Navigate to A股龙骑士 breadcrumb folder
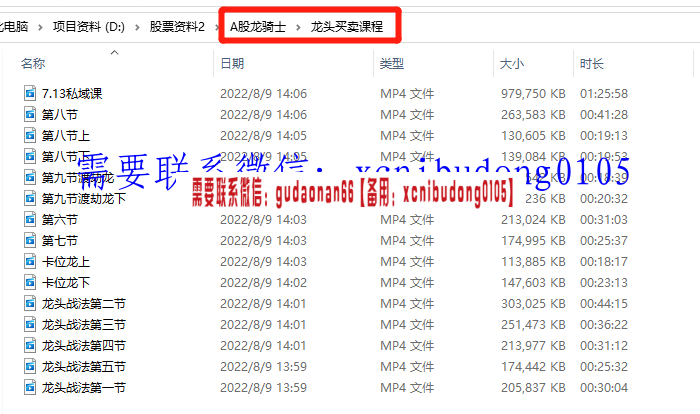The image size is (700, 414). coord(258,27)
